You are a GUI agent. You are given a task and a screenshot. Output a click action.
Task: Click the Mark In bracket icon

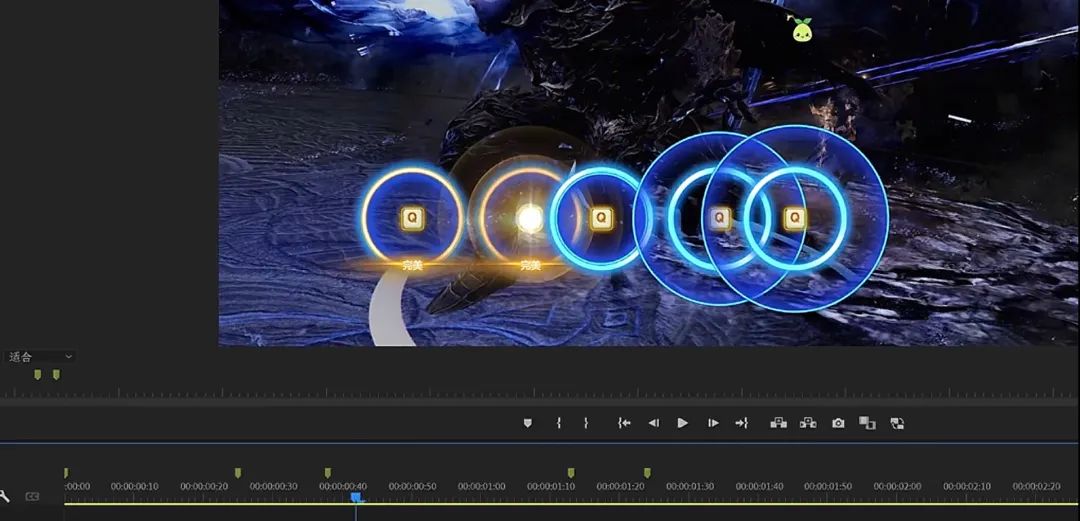559,423
